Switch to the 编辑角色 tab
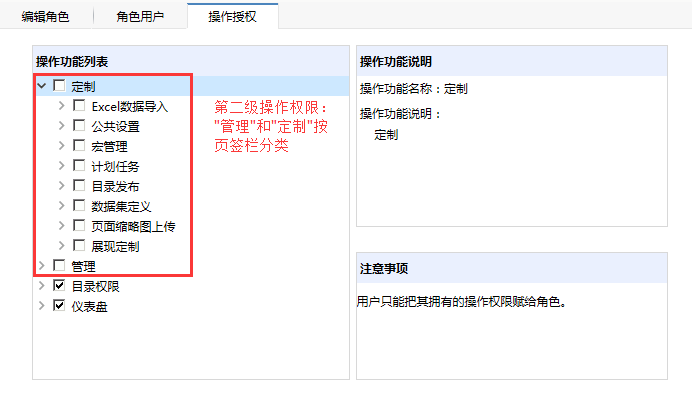Viewport: 692px width, 400px height. [45, 17]
